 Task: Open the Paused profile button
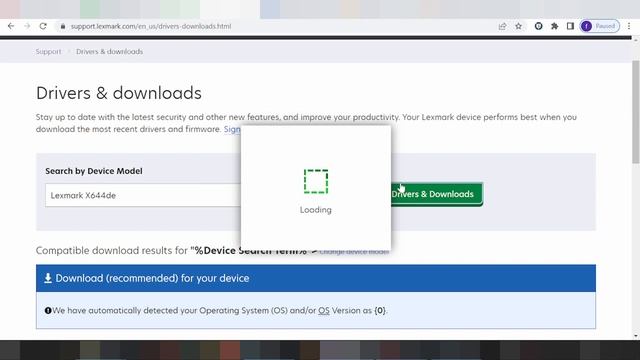pos(600,26)
